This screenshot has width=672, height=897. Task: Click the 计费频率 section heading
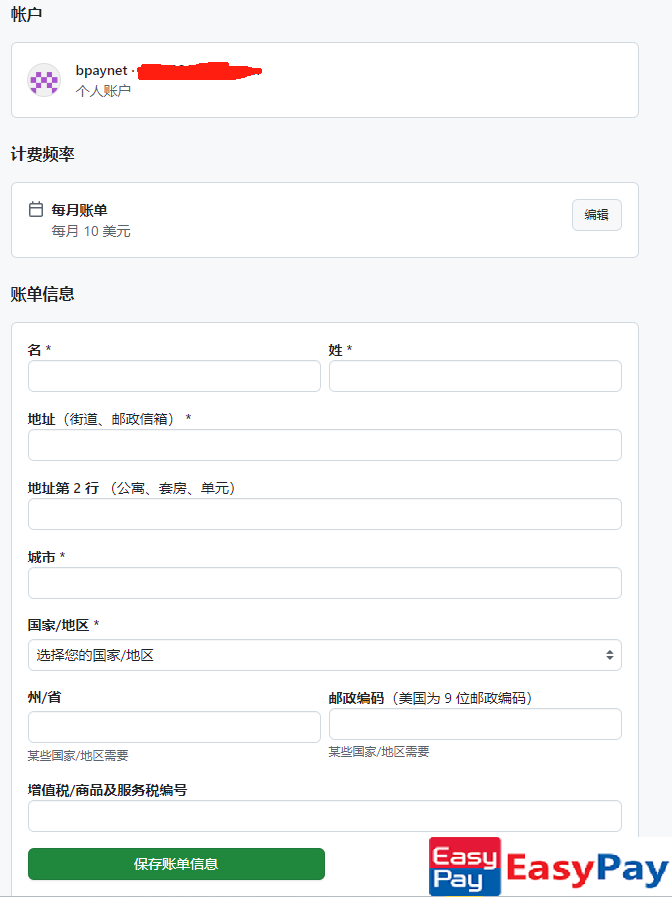tap(42, 154)
